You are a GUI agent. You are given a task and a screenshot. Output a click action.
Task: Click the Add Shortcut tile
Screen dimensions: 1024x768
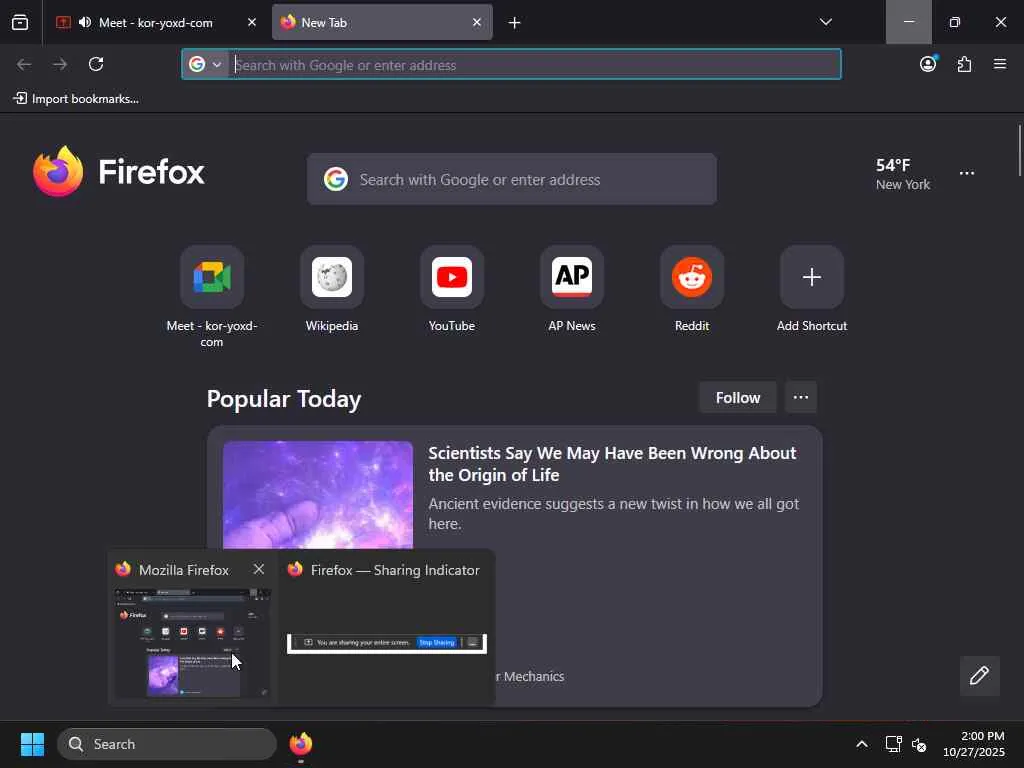click(x=812, y=289)
